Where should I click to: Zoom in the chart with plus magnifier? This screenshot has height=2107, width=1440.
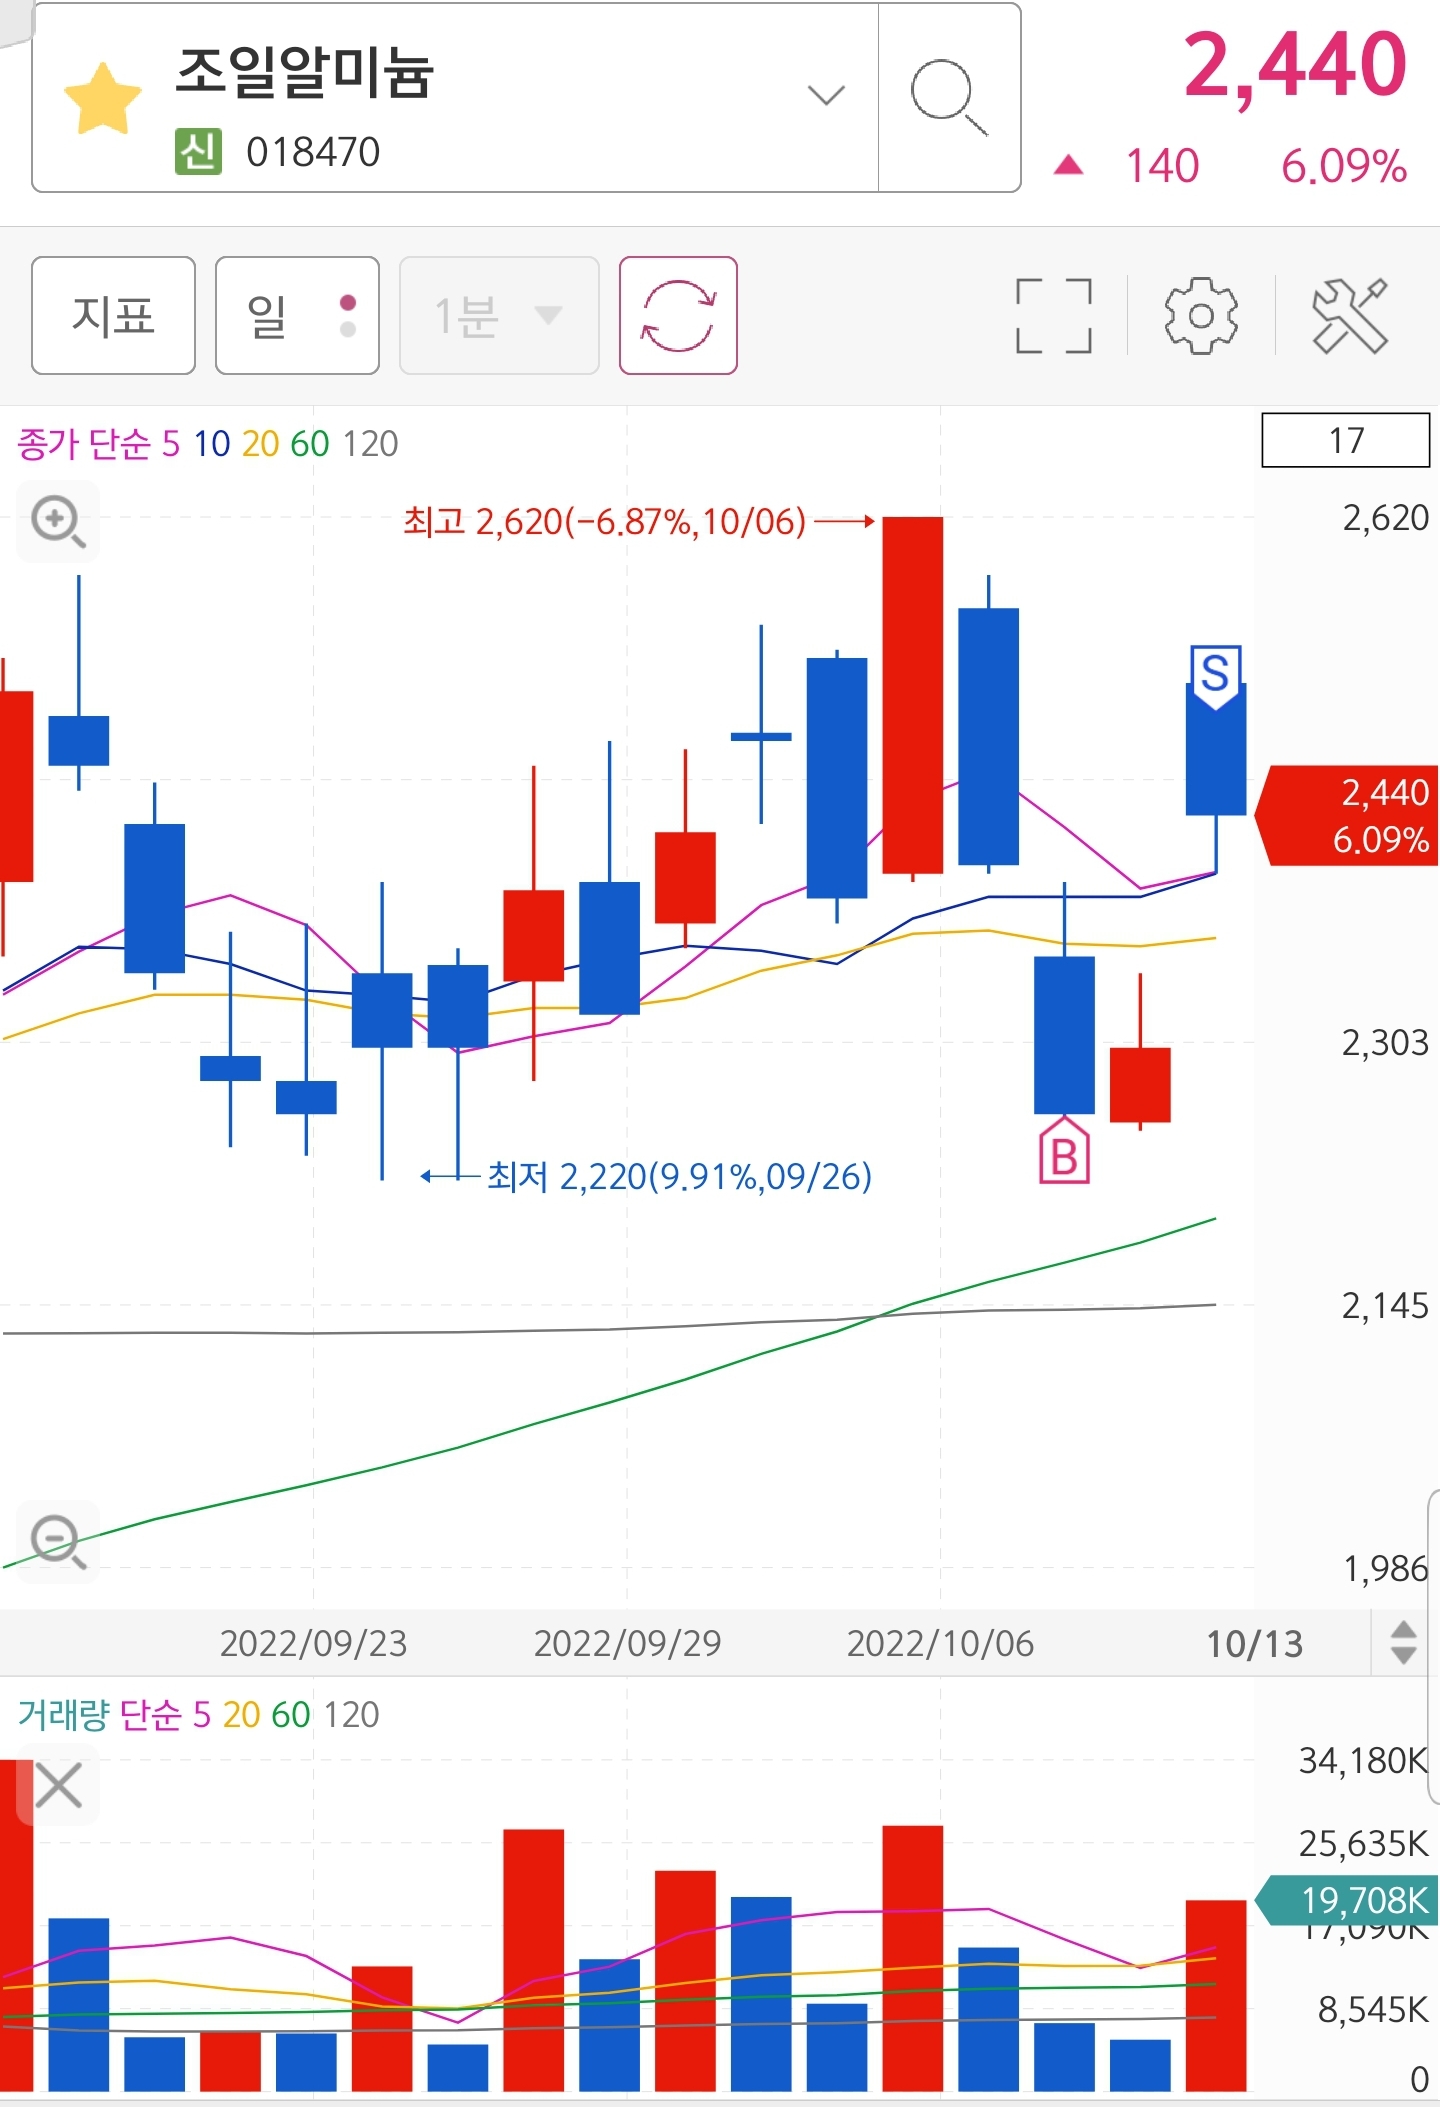click(58, 521)
